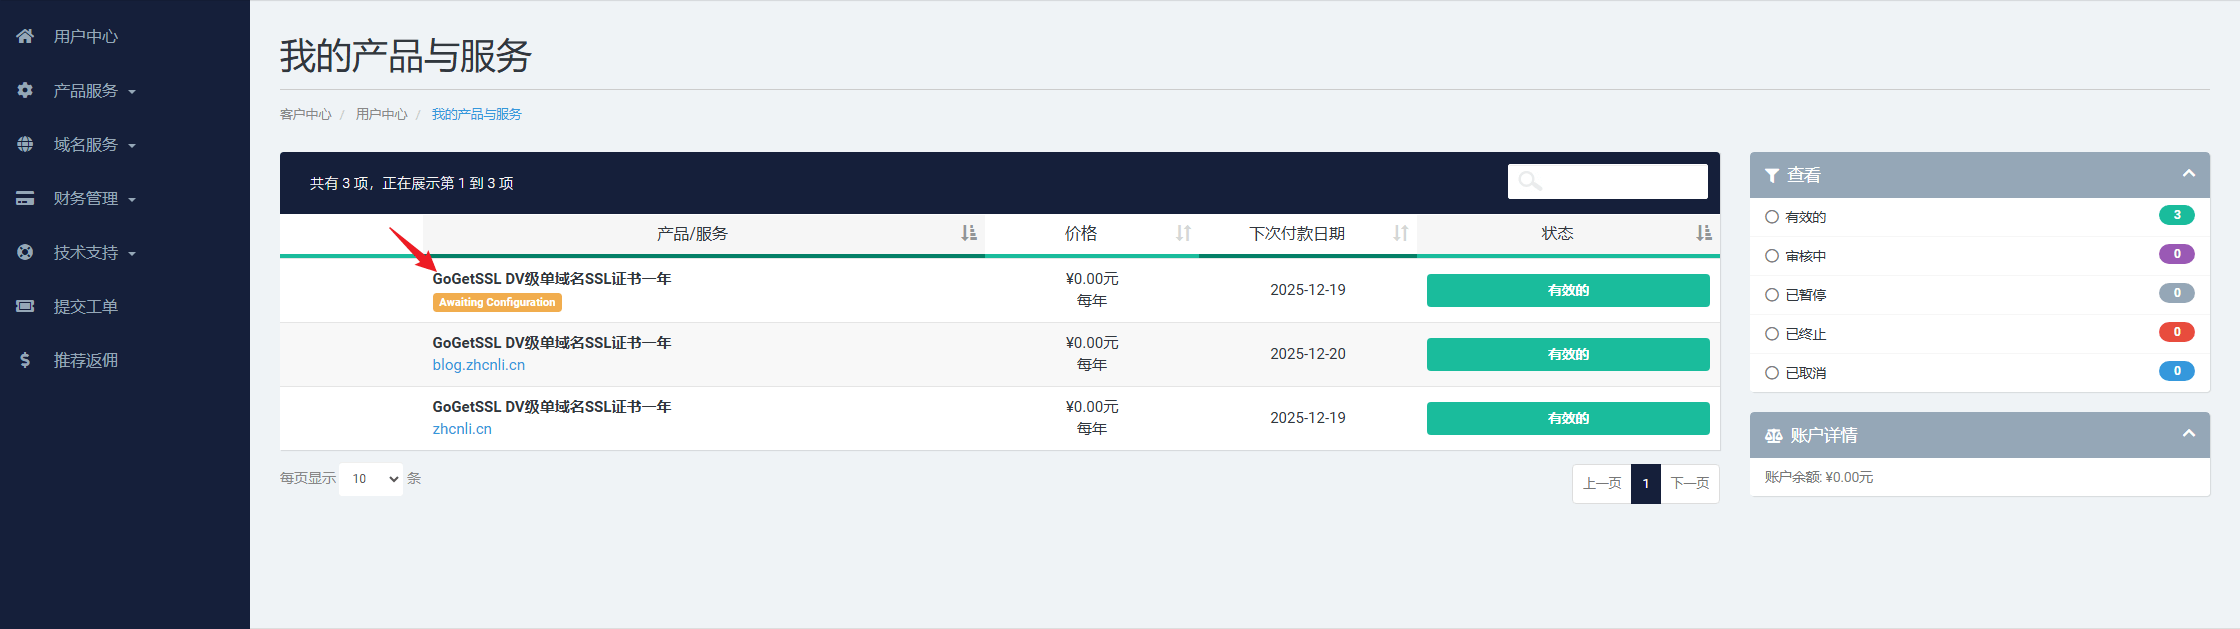Viewport: 2240px width, 629px height.
Task: Click the blue 0 badge for 已取消
Action: pos(2177,371)
